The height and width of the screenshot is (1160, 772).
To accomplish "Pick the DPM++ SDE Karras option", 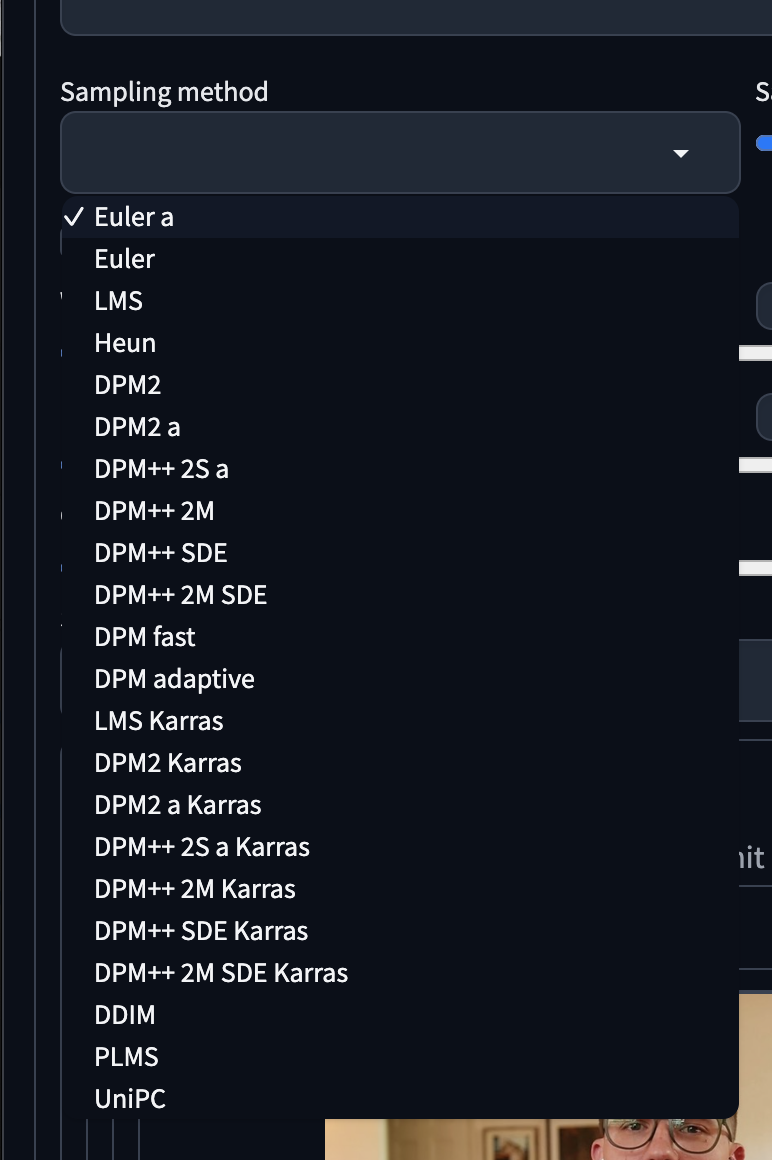I will pyautogui.click(x=201, y=930).
